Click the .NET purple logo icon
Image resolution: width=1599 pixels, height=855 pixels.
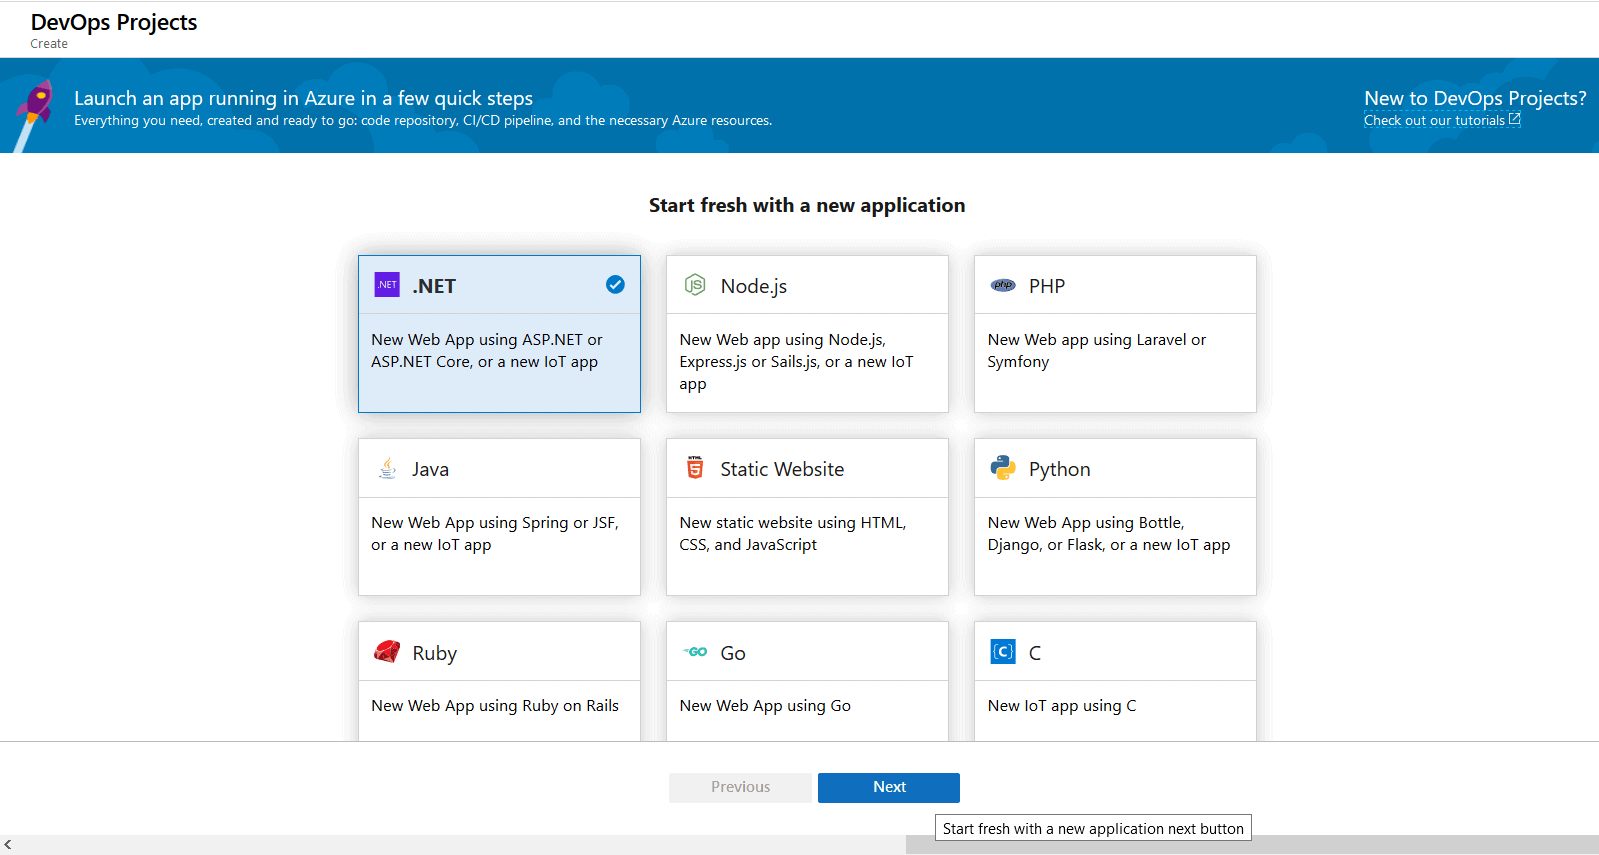pos(387,285)
